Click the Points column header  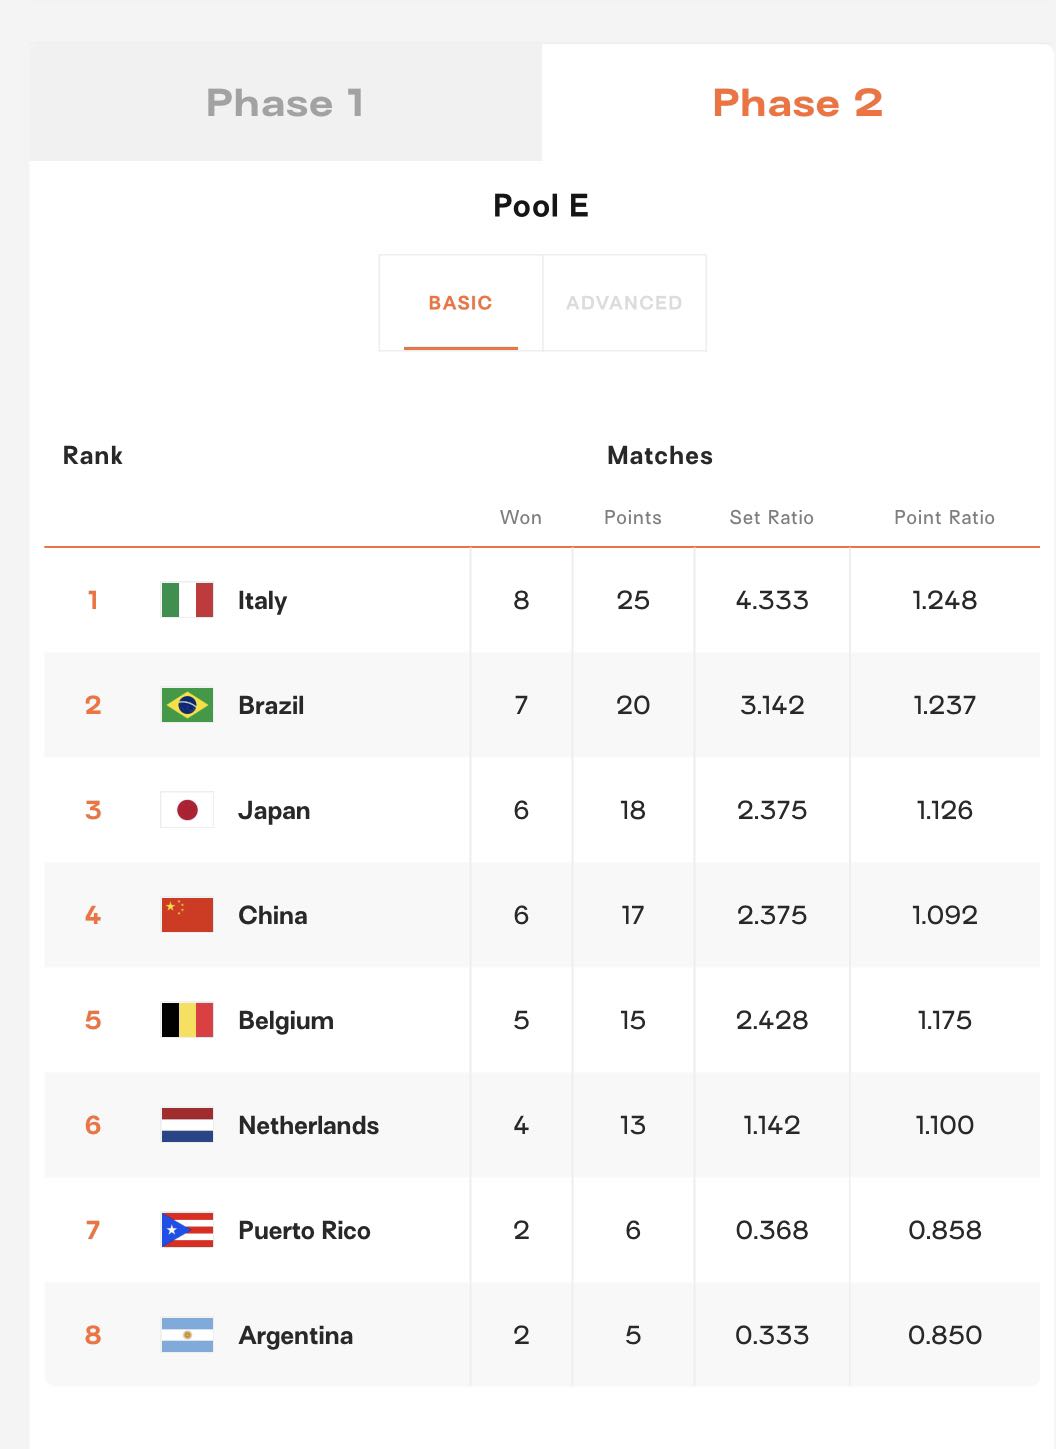[x=633, y=517]
